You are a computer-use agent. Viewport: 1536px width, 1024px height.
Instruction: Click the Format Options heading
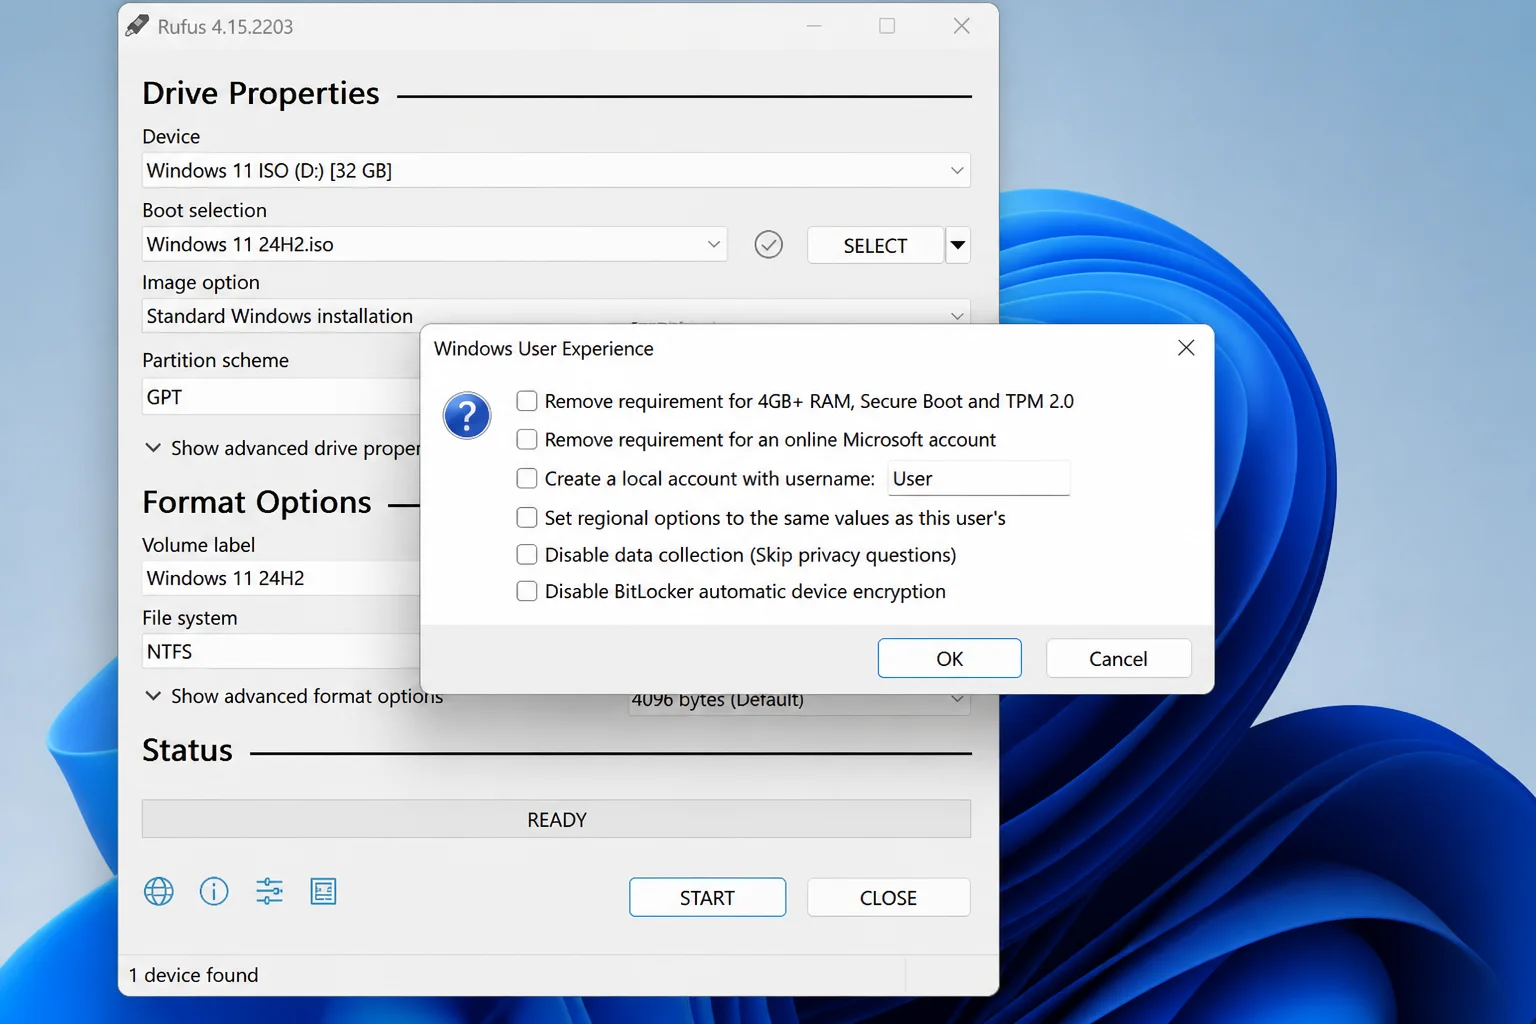click(257, 502)
